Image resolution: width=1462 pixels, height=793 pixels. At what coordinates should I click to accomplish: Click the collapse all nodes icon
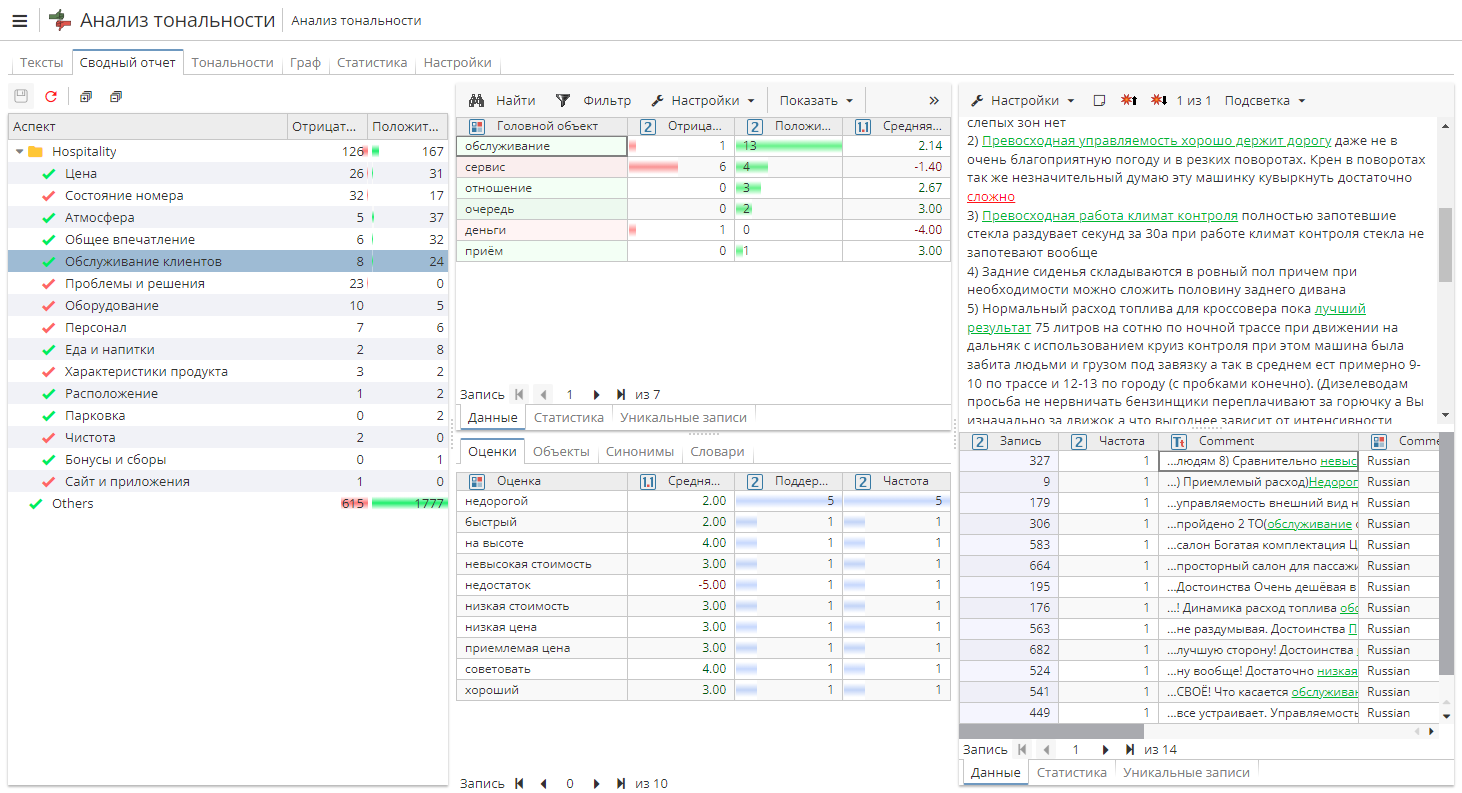pos(116,97)
